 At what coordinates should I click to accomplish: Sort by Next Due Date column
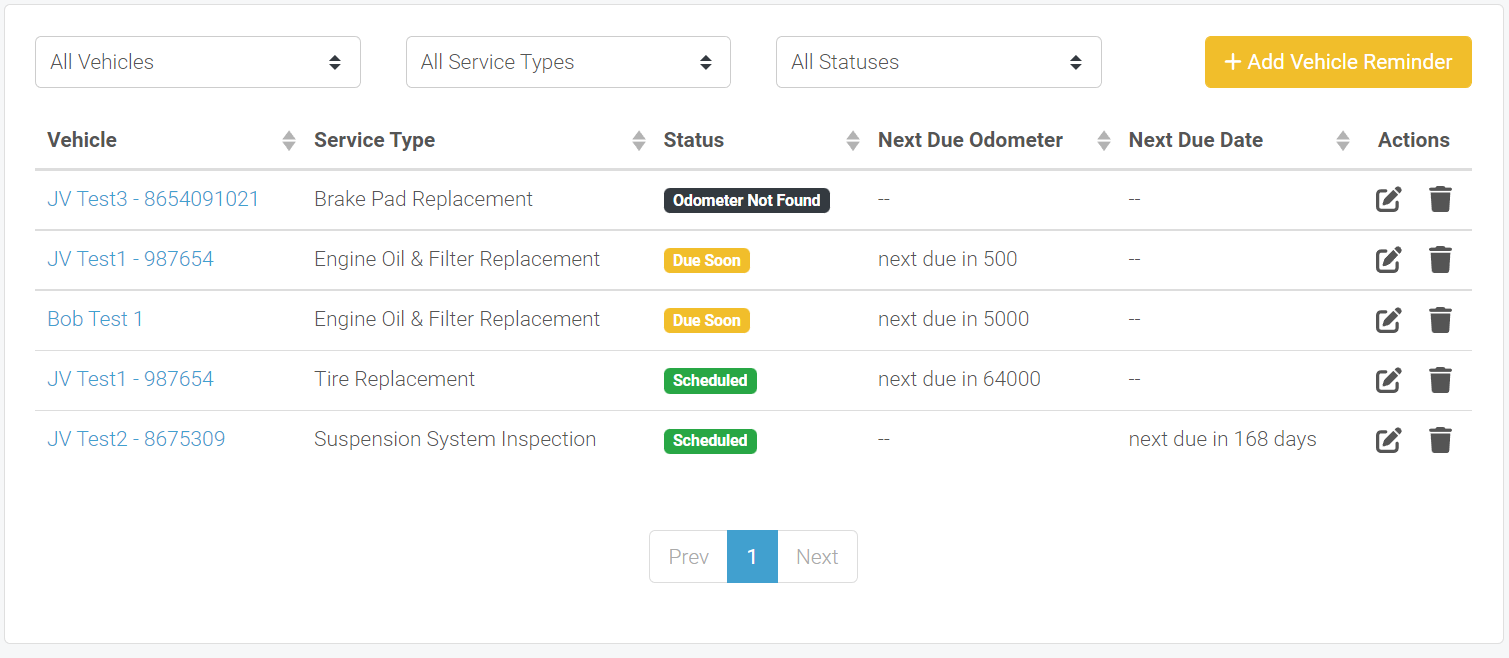(1342, 141)
